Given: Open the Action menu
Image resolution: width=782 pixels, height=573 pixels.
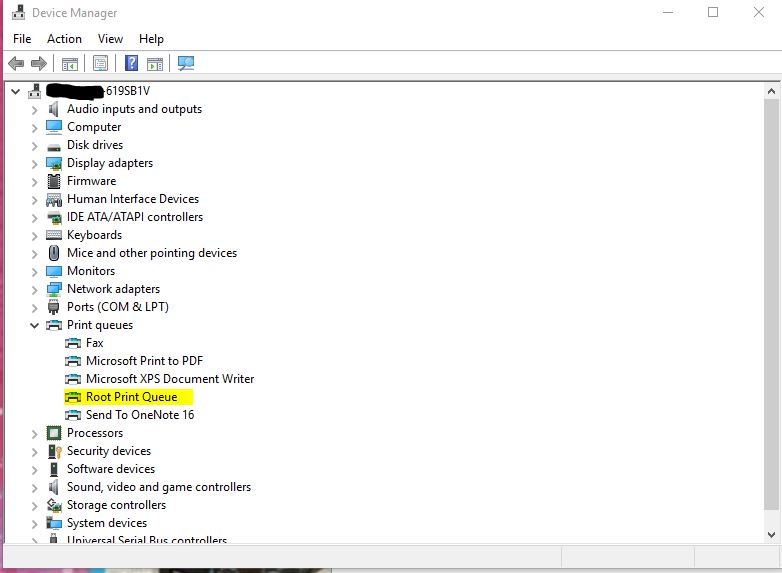Looking at the screenshot, I should click(64, 39).
